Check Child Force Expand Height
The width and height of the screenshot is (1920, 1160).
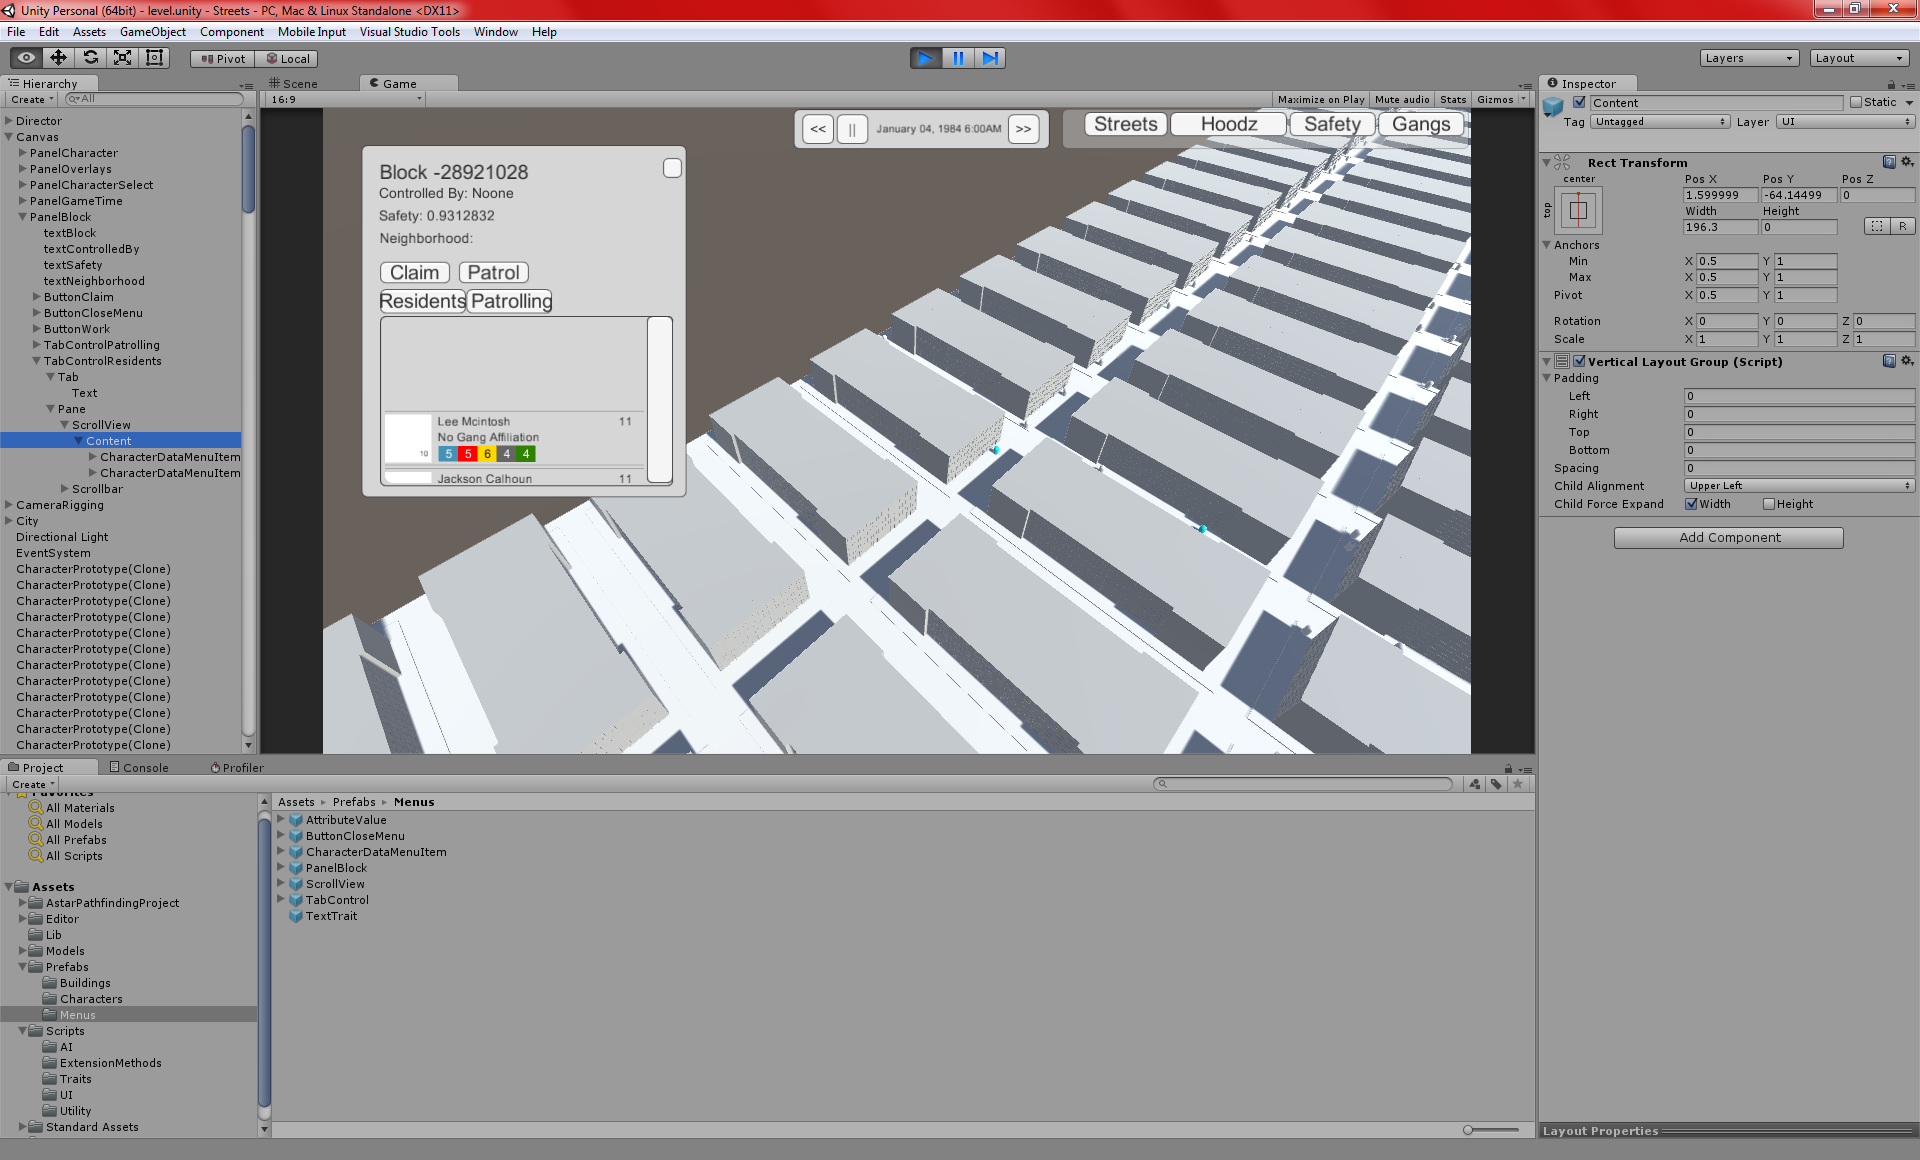point(1769,504)
